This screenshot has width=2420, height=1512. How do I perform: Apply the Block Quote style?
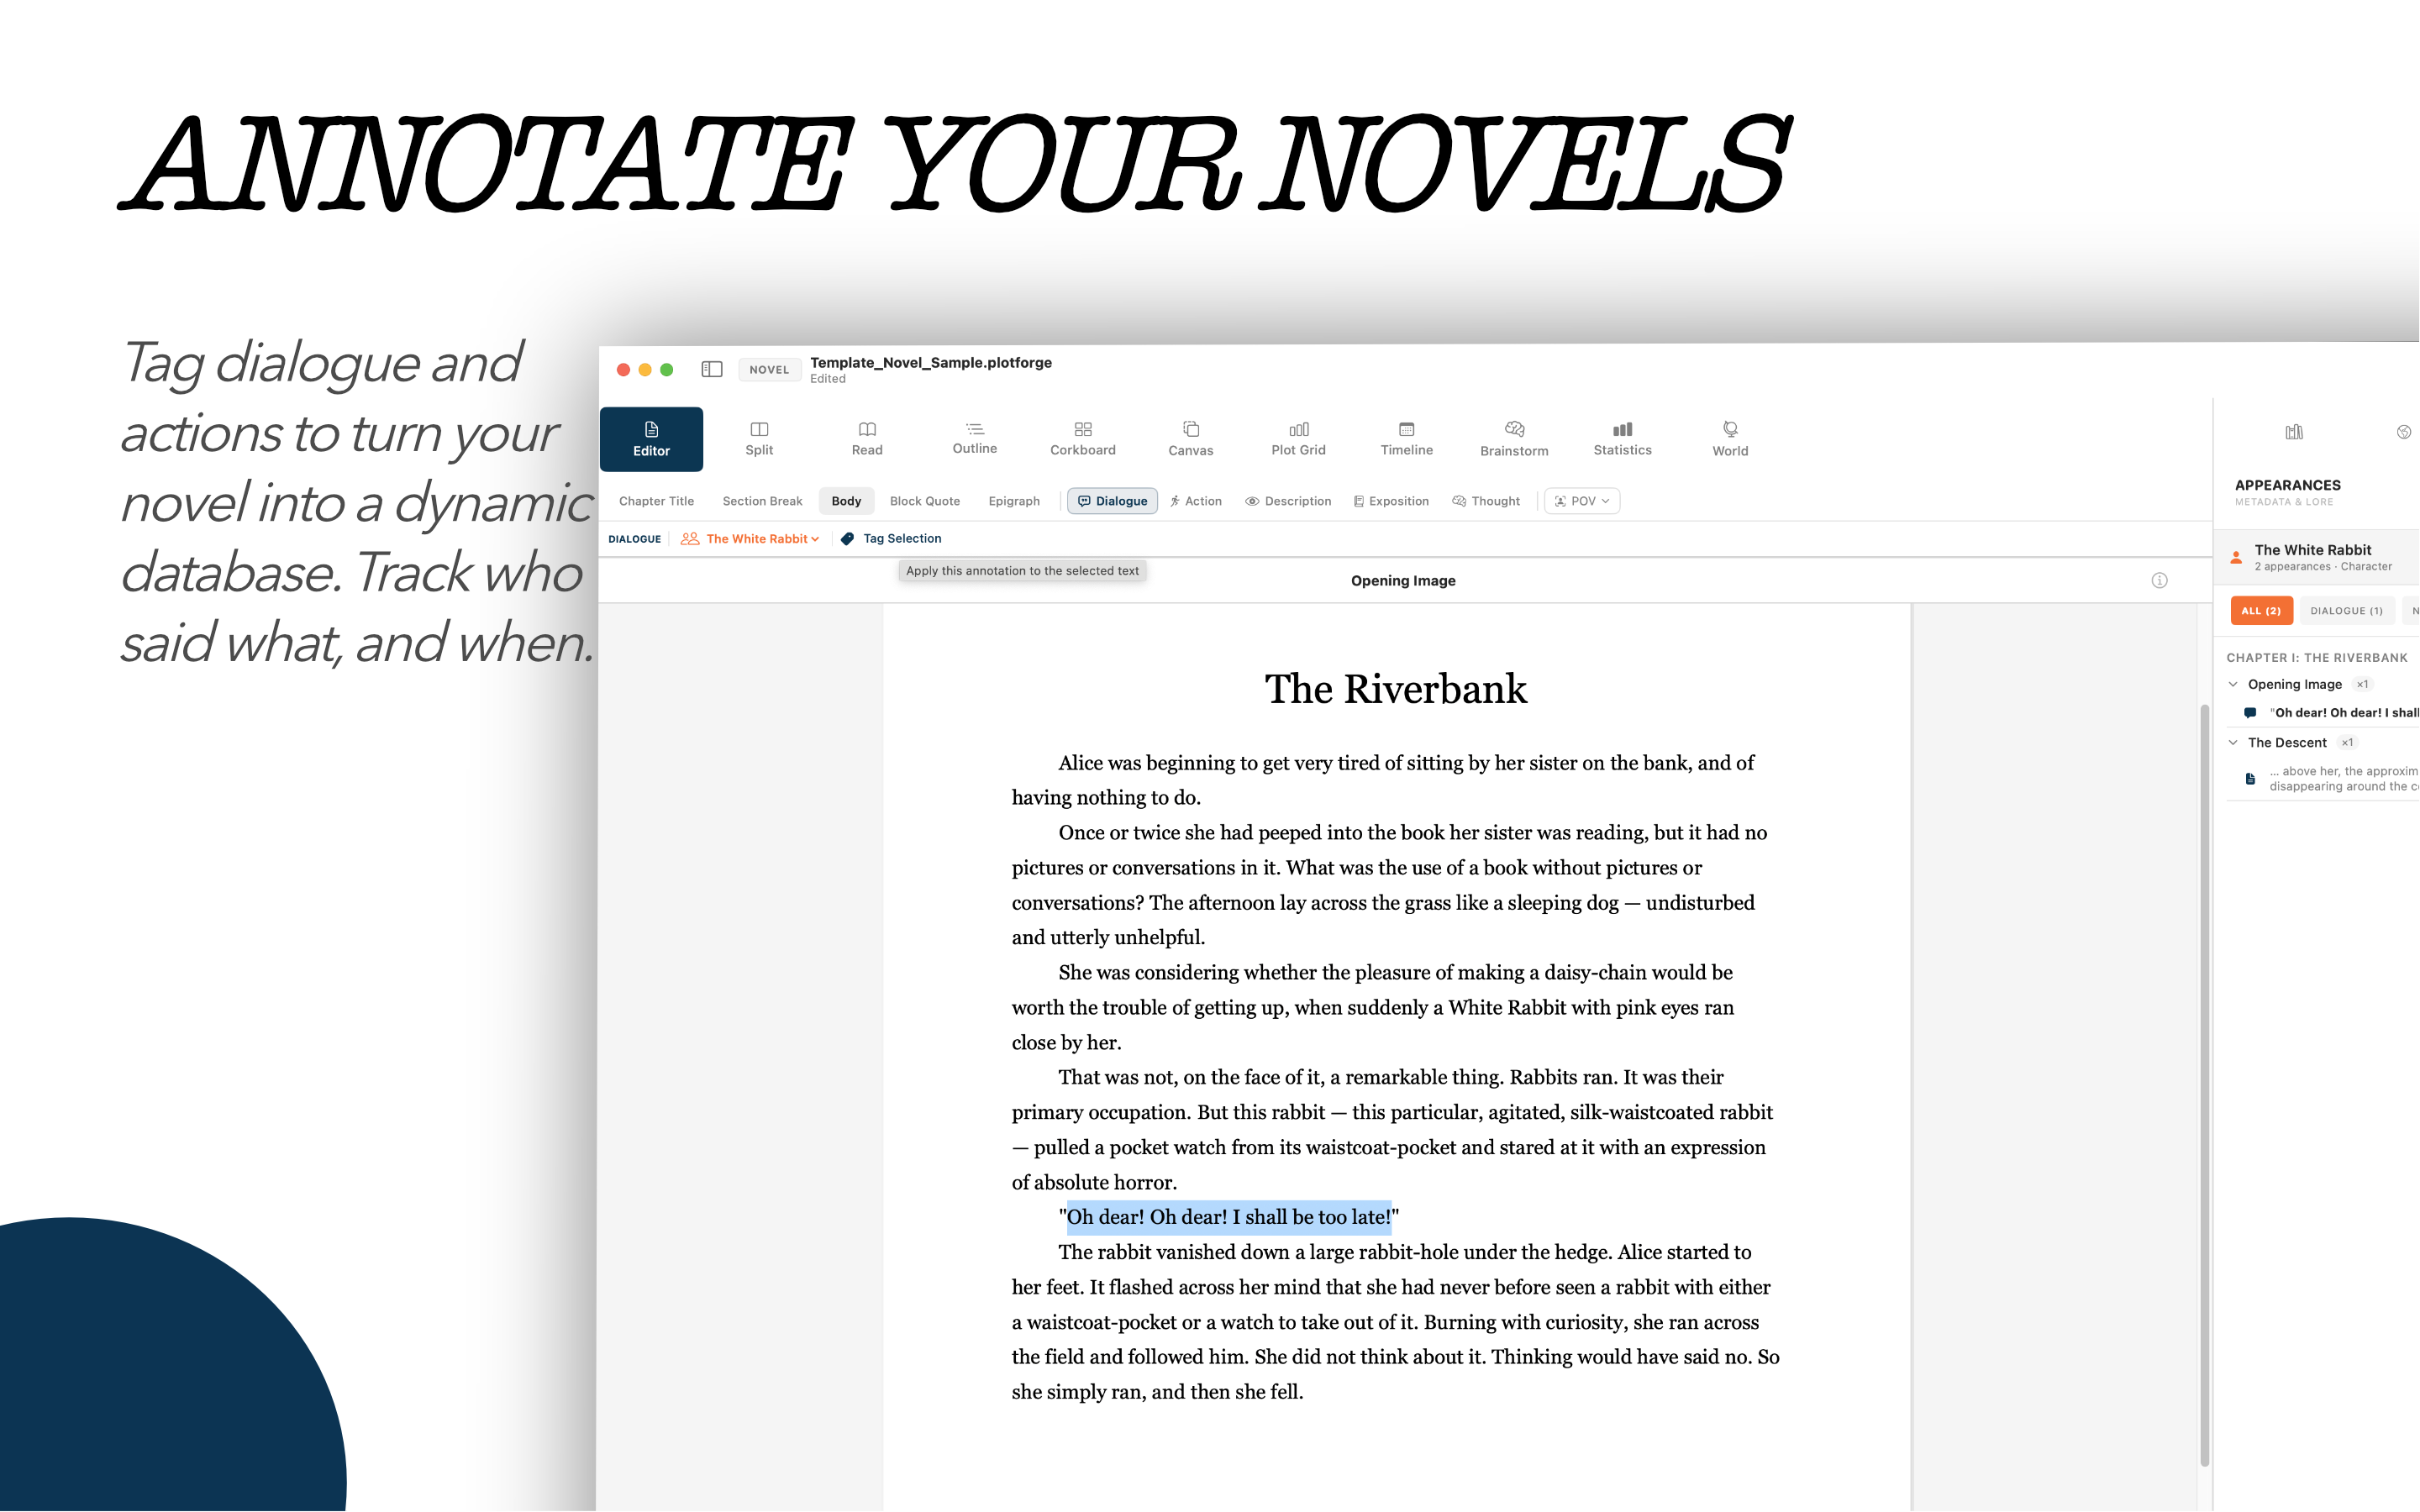point(925,501)
